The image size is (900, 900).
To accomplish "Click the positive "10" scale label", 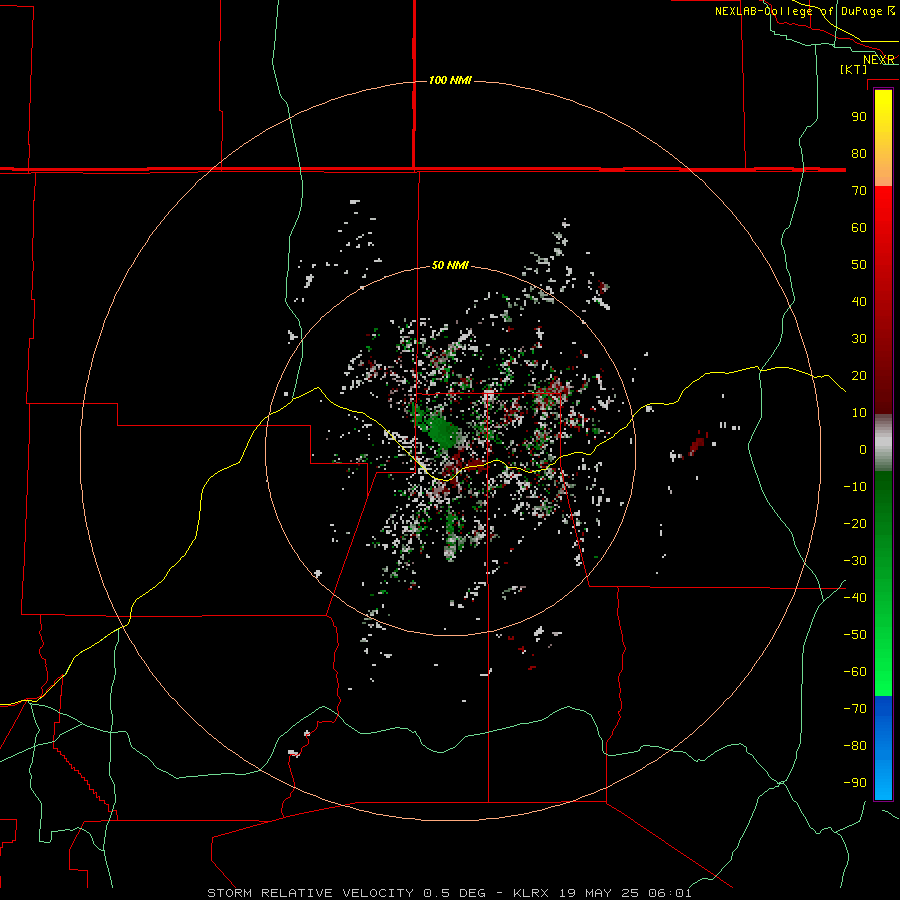I will tap(859, 413).
